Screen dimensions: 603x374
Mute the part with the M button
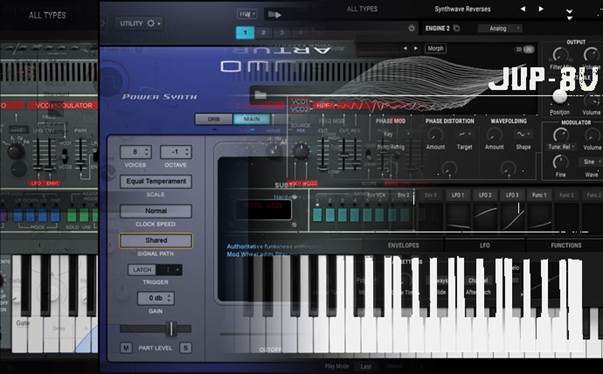126,348
